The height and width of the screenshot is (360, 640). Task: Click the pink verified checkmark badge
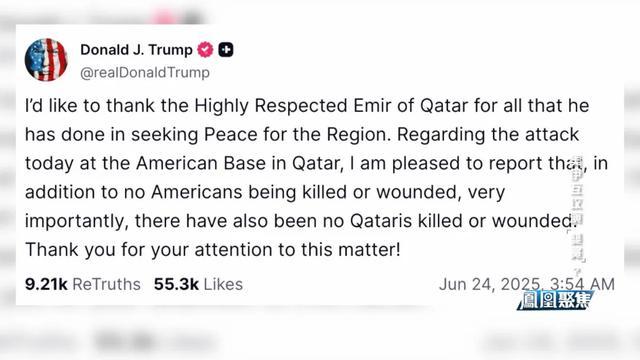[x=205, y=50]
